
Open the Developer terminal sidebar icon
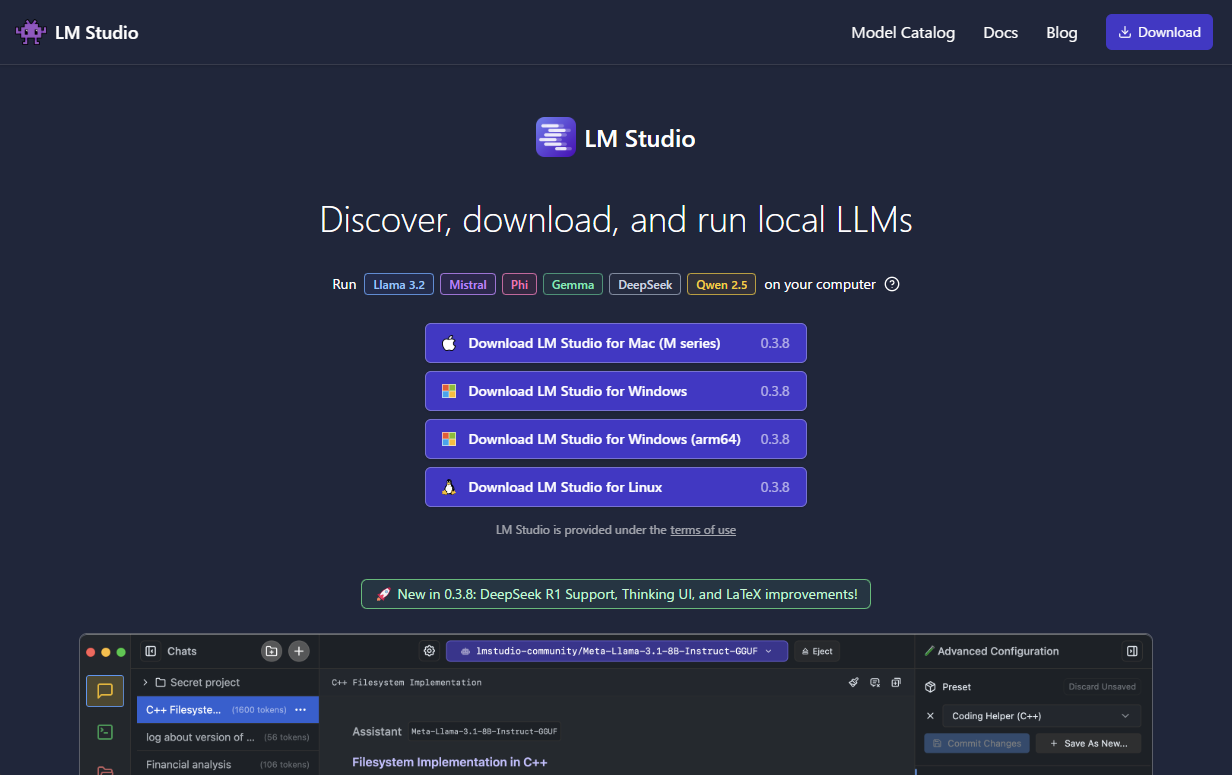click(105, 732)
